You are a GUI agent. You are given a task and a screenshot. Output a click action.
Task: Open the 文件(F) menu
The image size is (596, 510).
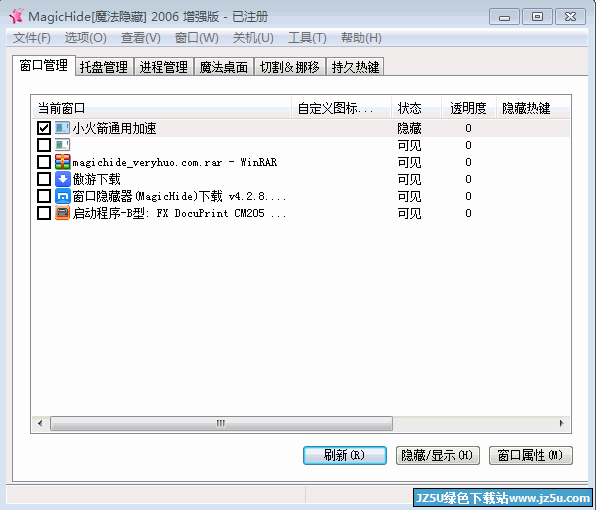[32, 38]
